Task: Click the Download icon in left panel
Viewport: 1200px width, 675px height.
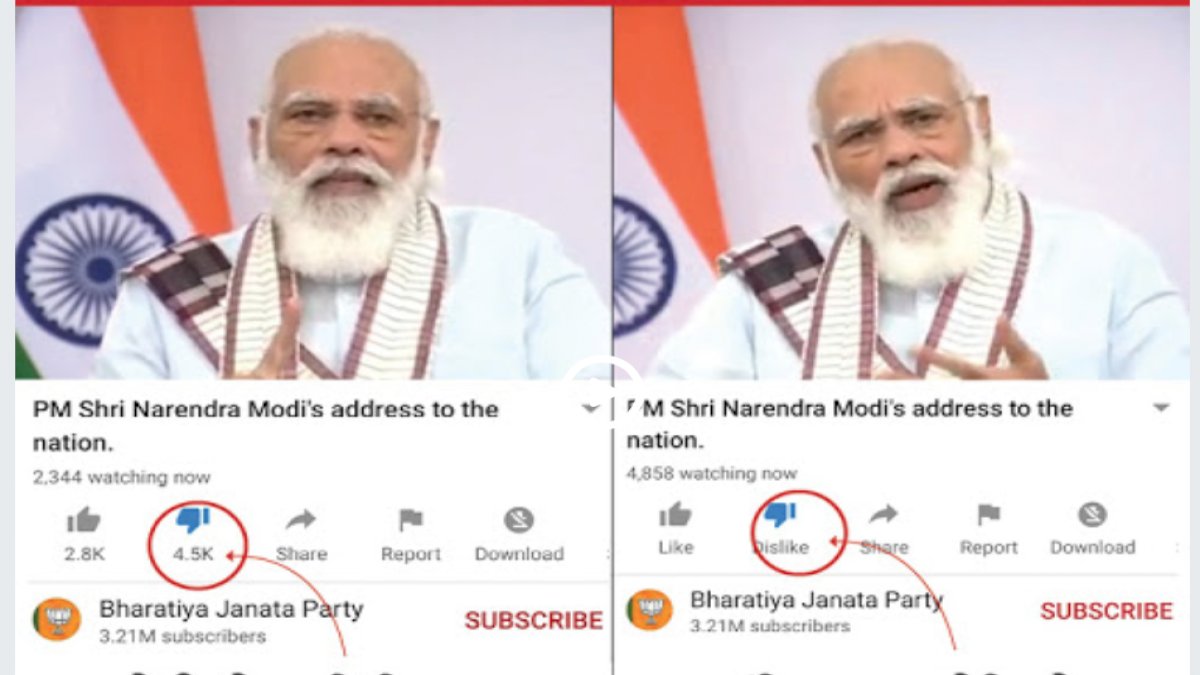Action: pyautogui.click(x=518, y=520)
